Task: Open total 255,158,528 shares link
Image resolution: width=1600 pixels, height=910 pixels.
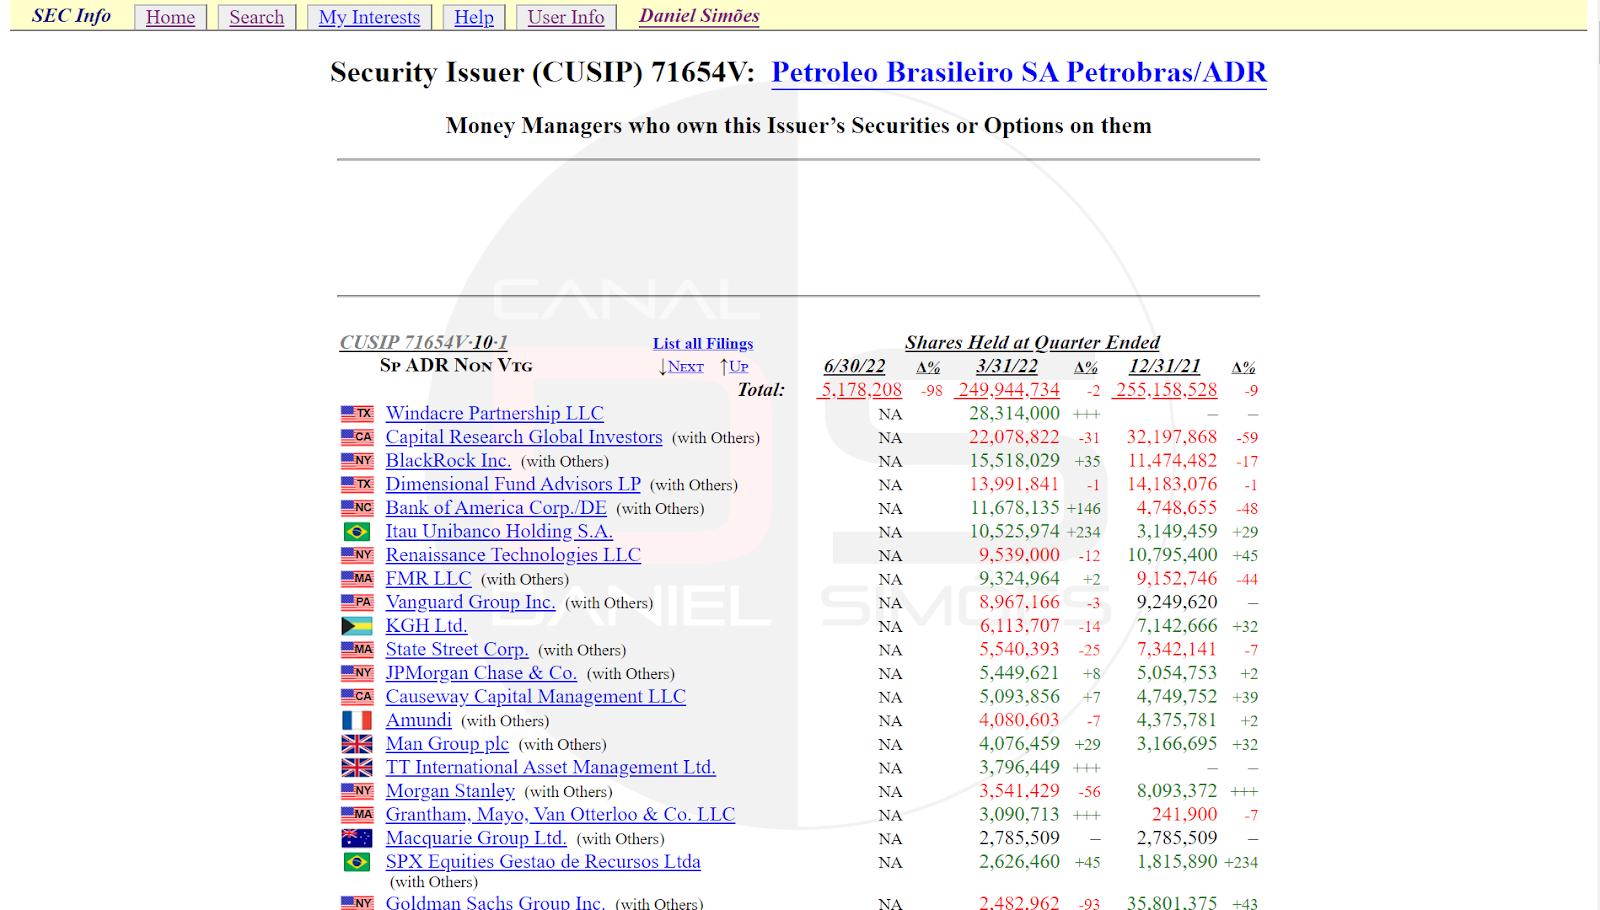Action: 1165,390
